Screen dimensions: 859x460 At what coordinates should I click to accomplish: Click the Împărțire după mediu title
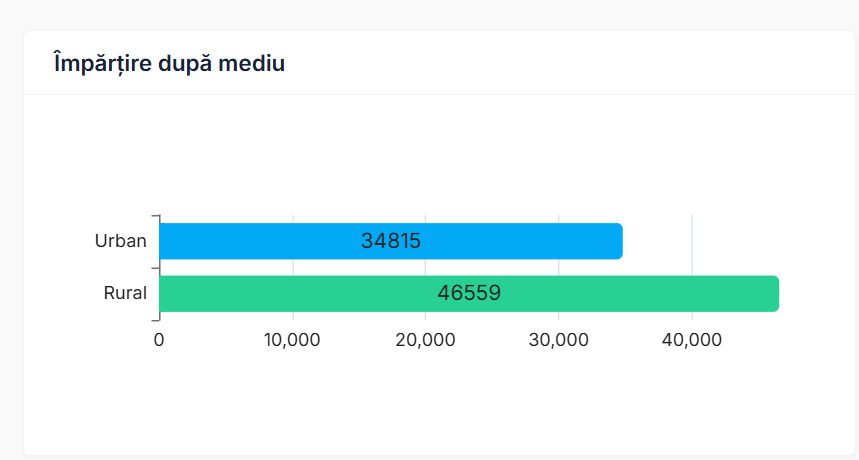pyautogui.click(x=169, y=64)
